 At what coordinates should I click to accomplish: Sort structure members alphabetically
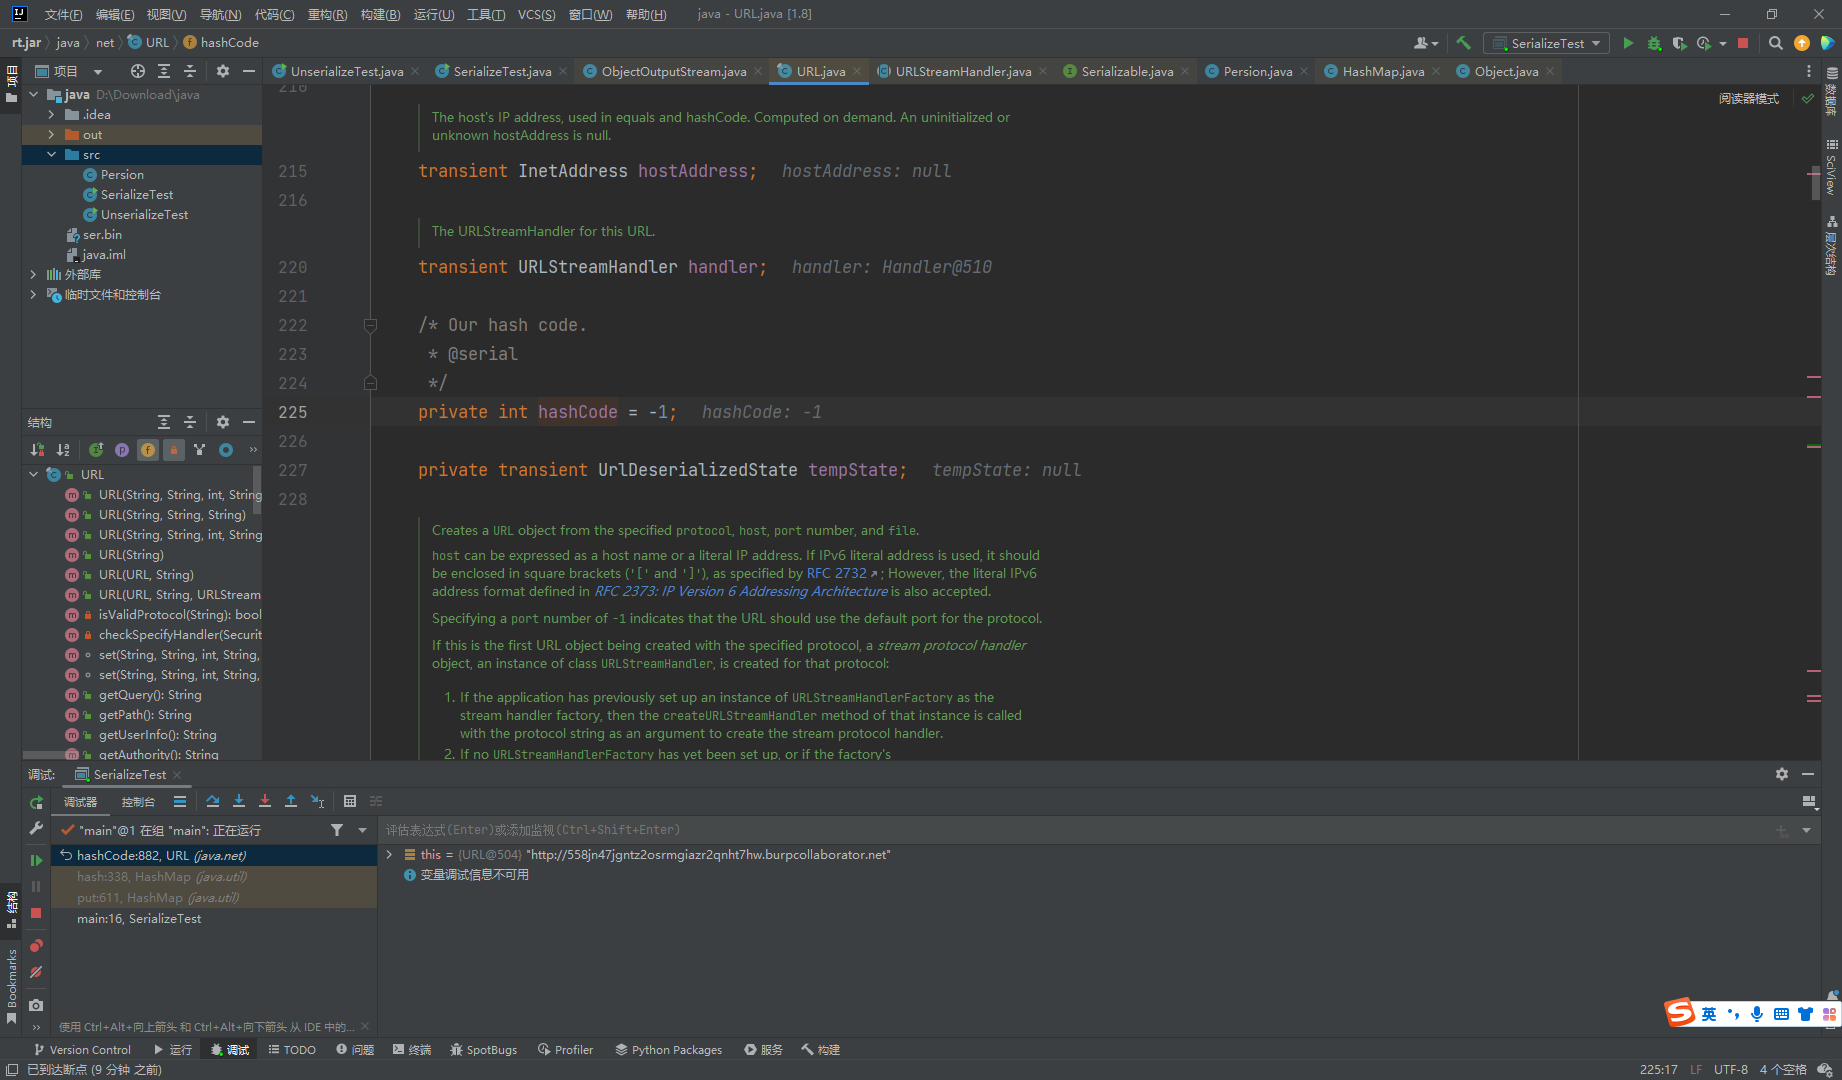coord(63,450)
